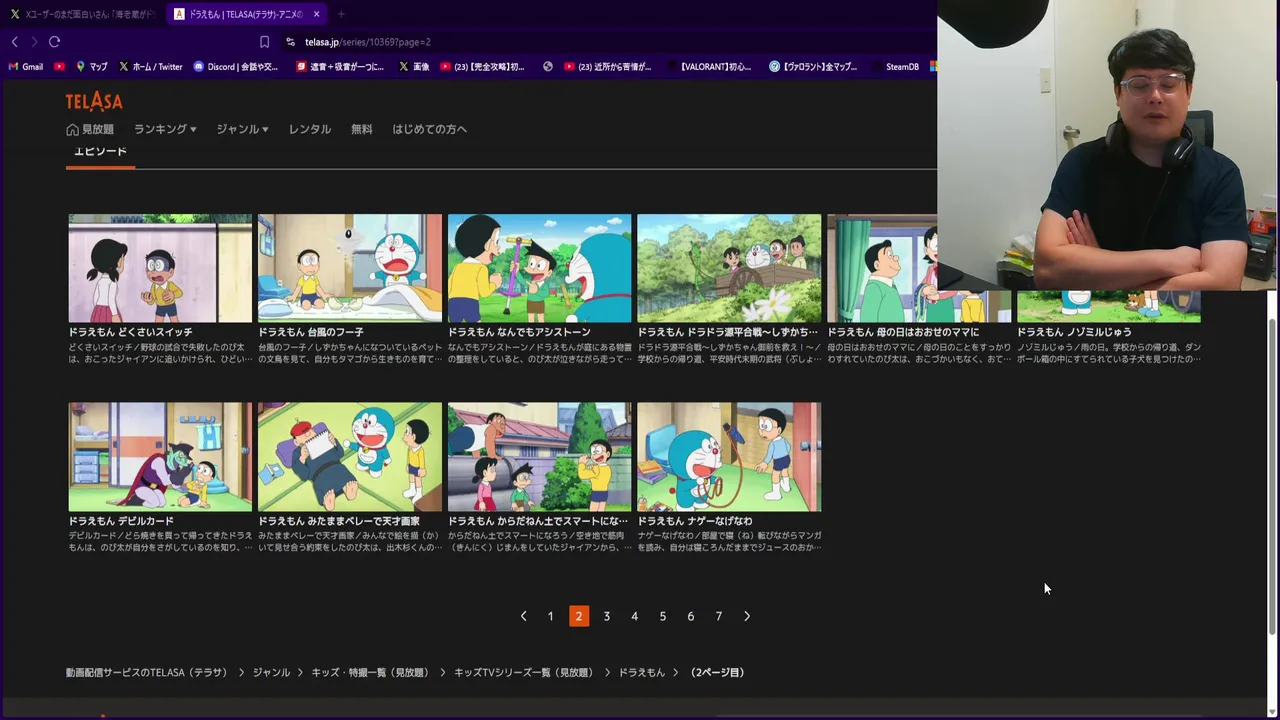This screenshot has width=1280, height=720.
Task: Select the エピソード tab
Action: coord(100,152)
